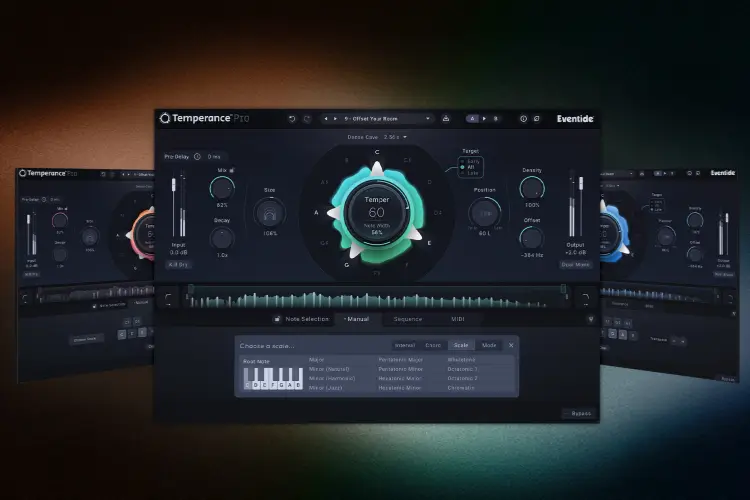Close the Choose a scale panel
Screen dimensions: 750x500
pos(511,345)
